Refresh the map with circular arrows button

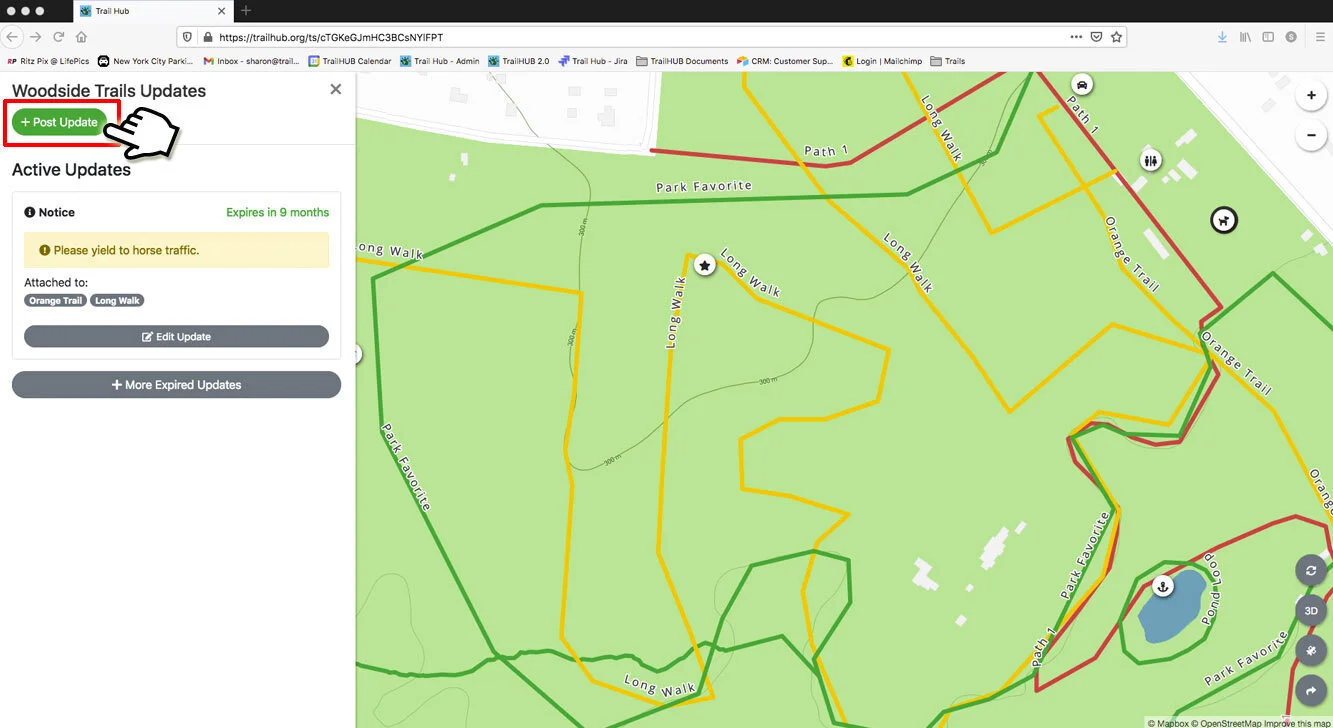click(1311, 571)
